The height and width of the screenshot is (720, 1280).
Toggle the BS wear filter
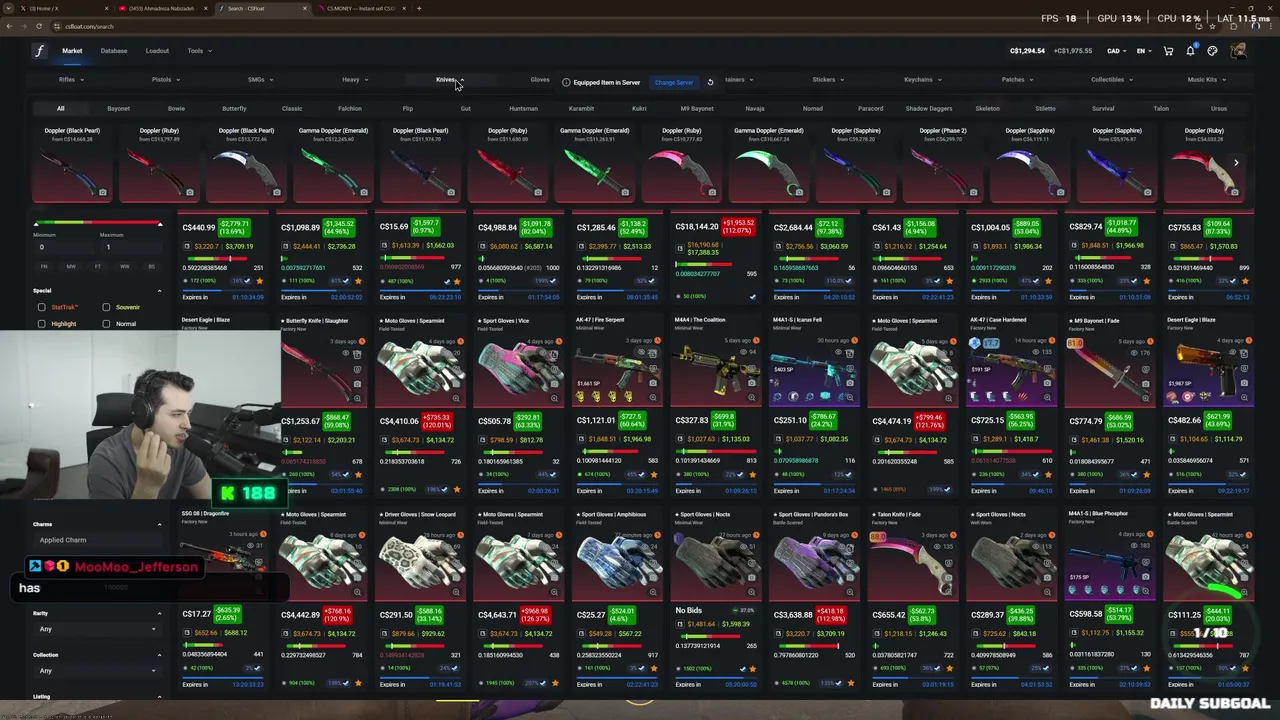152,267
